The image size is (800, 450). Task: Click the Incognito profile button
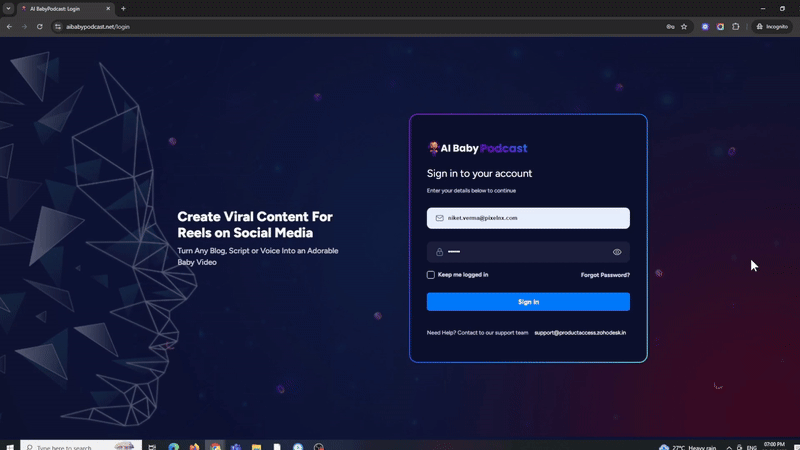pos(772,27)
